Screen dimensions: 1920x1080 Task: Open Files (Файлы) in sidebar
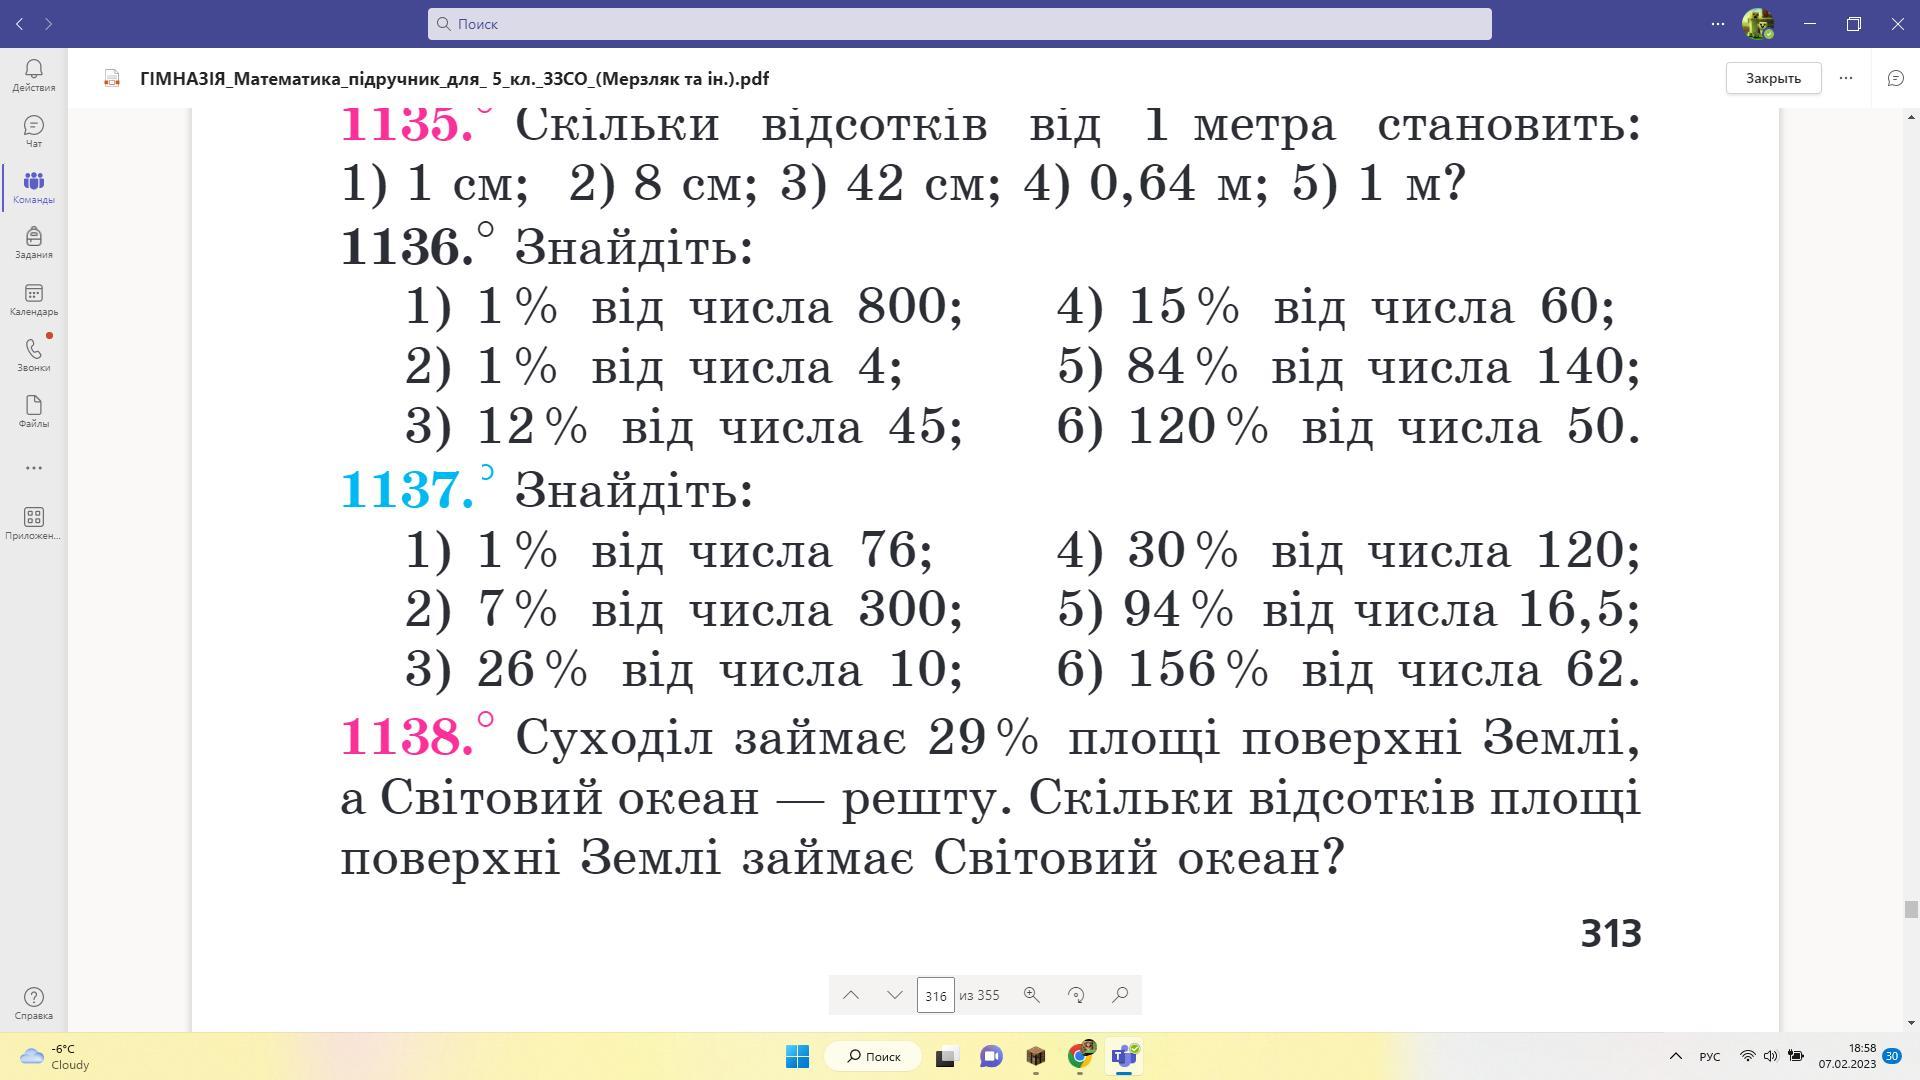(x=33, y=410)
